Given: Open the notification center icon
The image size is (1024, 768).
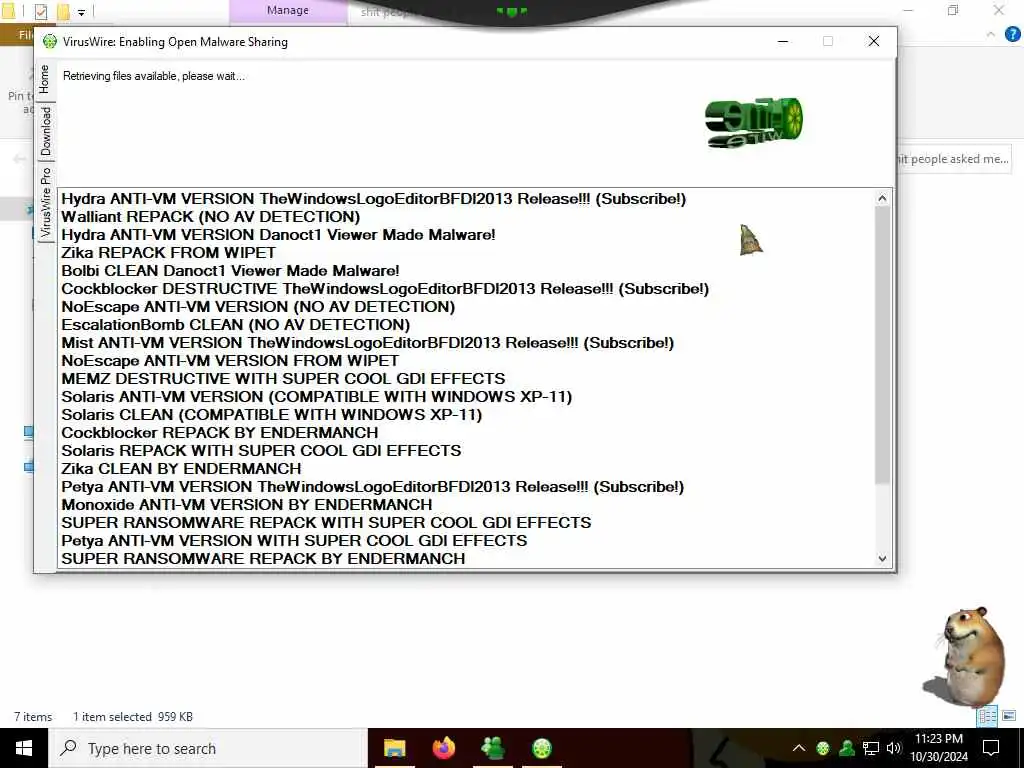Looking at the screenshot, I should coord(991,748).
